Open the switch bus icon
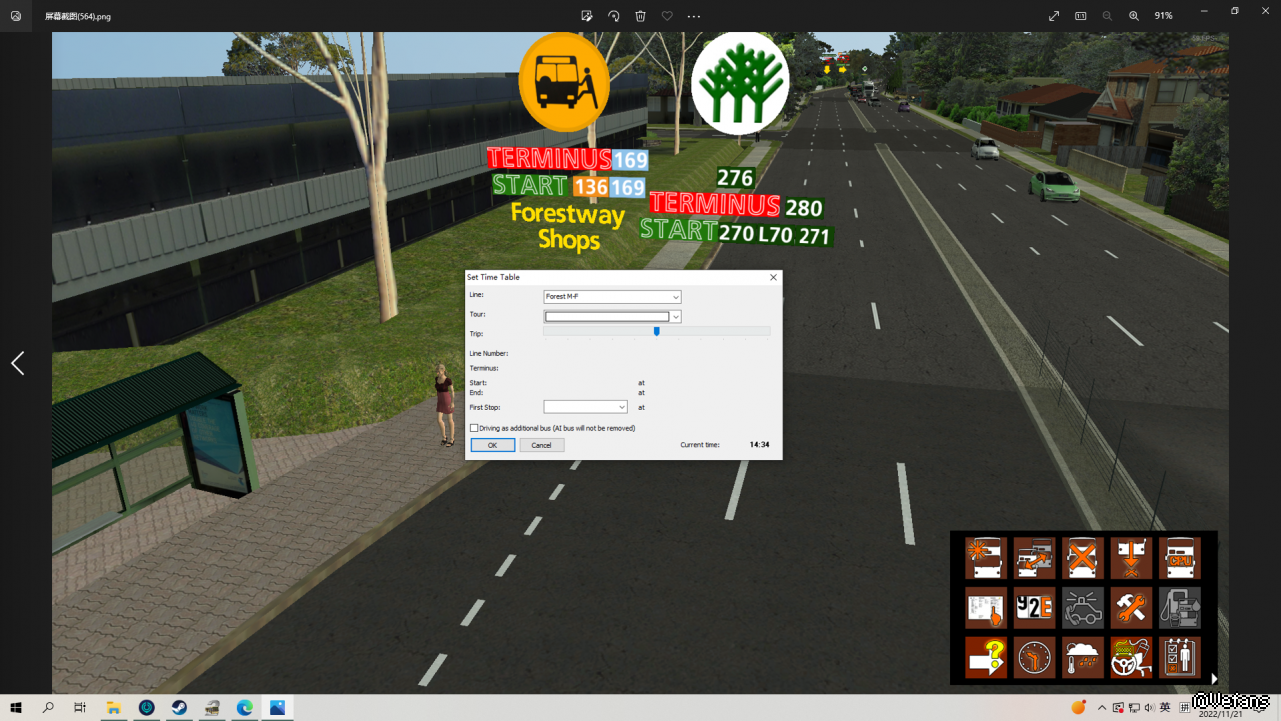The image size is (1281, 721). 1034,558
